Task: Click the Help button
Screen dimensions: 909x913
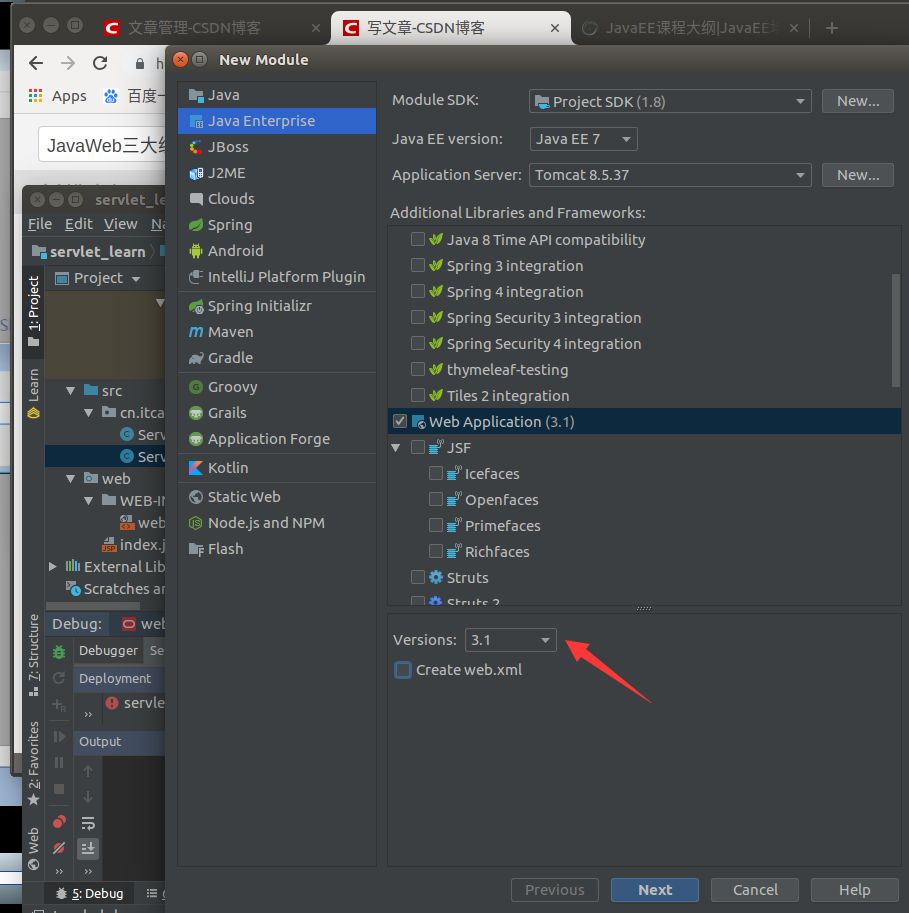Action: (x=854, y=890)
